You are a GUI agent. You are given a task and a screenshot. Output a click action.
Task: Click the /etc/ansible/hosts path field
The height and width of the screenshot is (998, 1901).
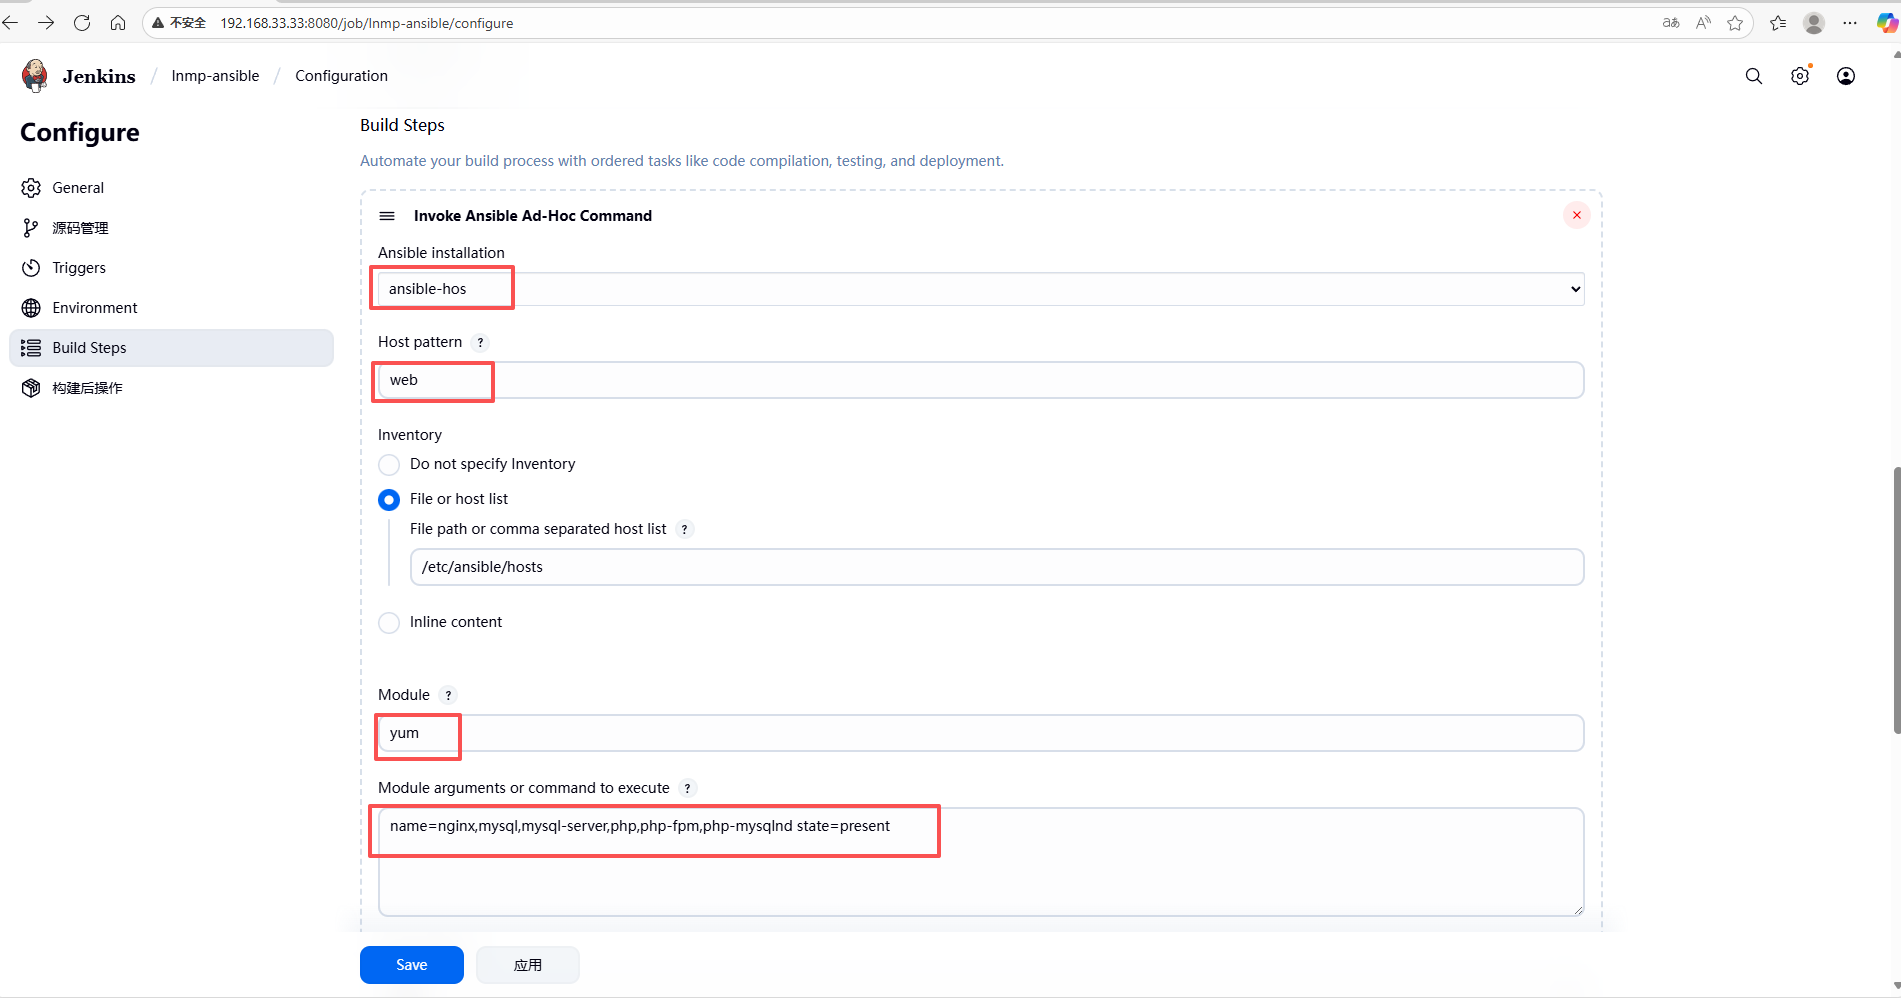[997, 567]
